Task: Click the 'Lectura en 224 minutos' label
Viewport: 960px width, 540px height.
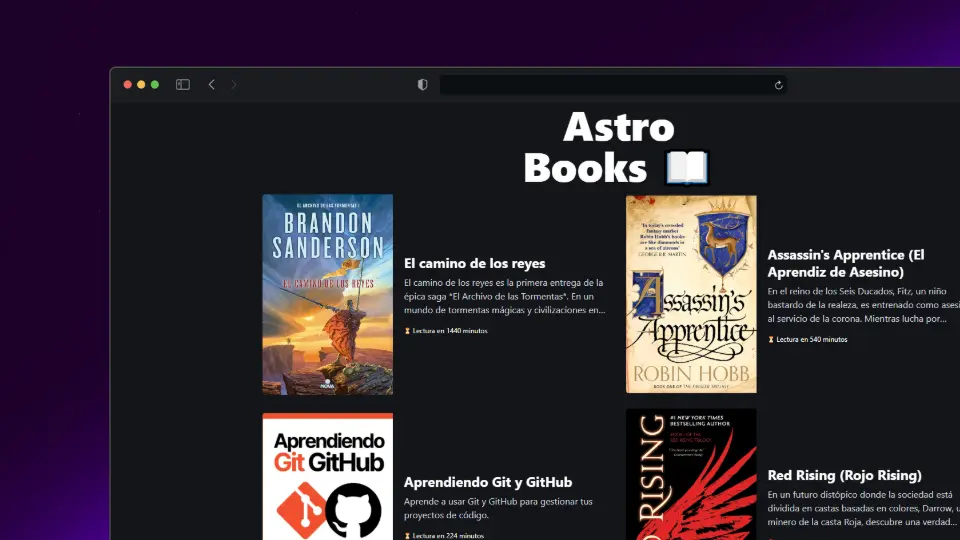Action: (x=448, y=536)
